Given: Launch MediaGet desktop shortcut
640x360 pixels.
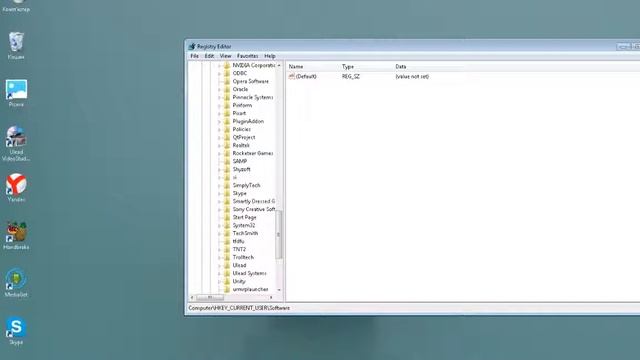Looking at the screenshot, I should point(16,279).
